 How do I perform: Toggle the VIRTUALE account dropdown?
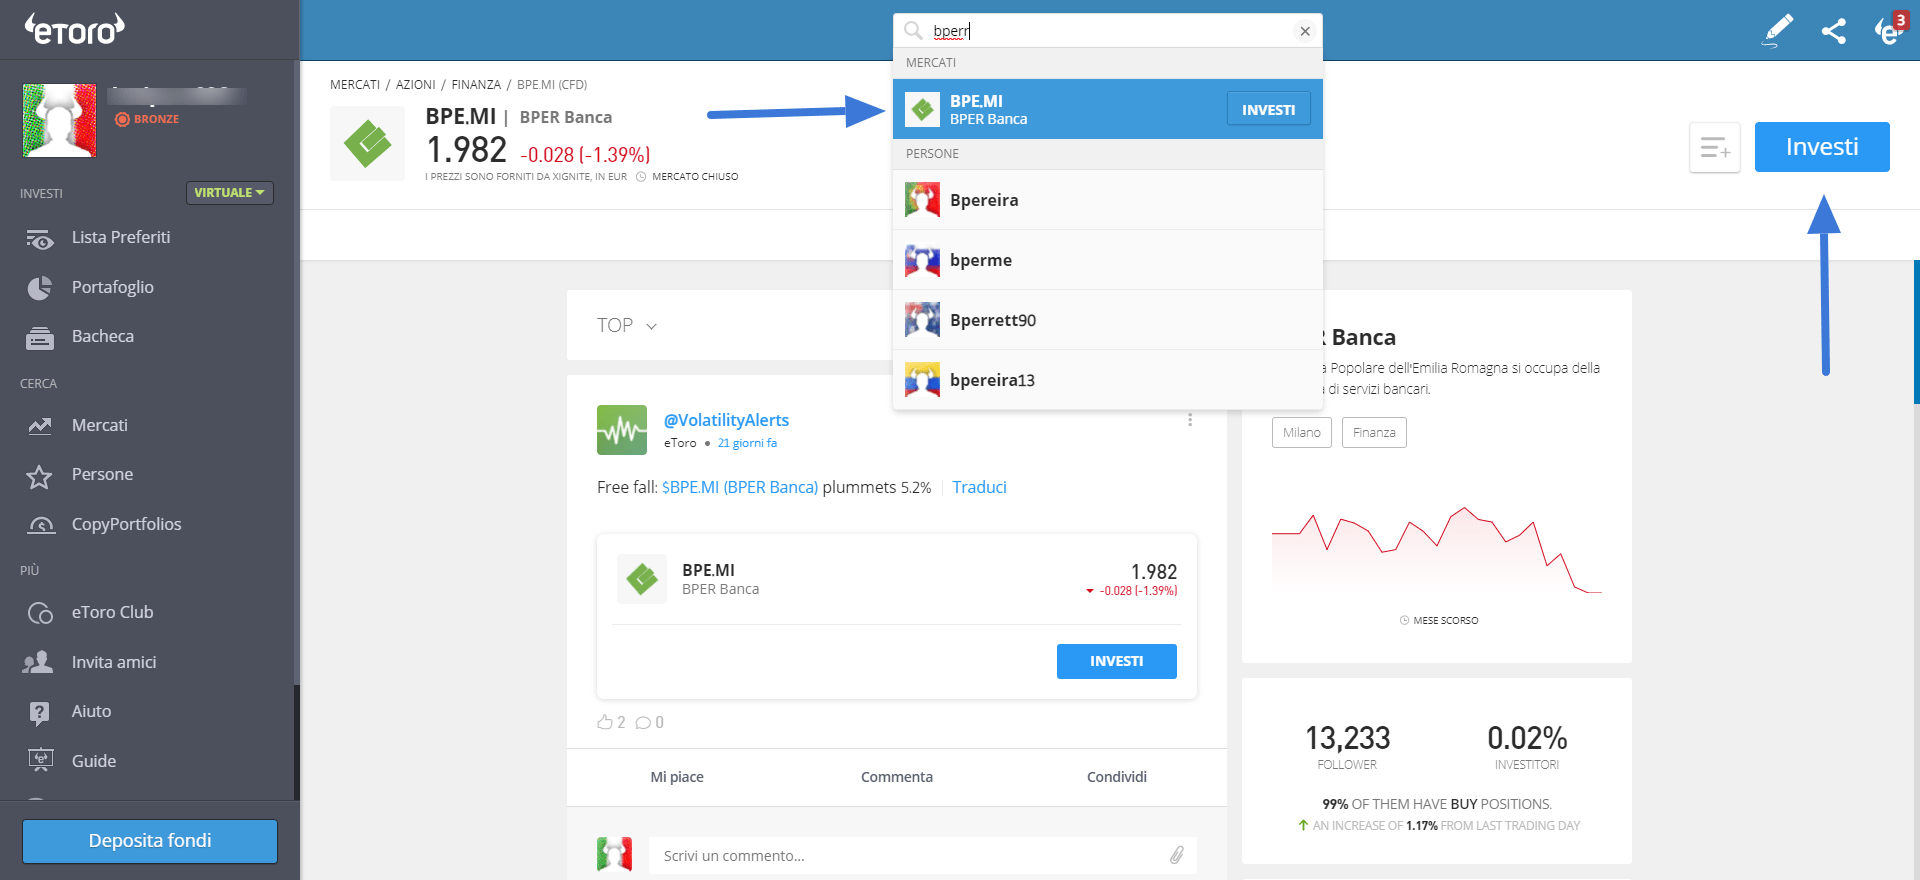pyautogui.click(x=229, y=192)
